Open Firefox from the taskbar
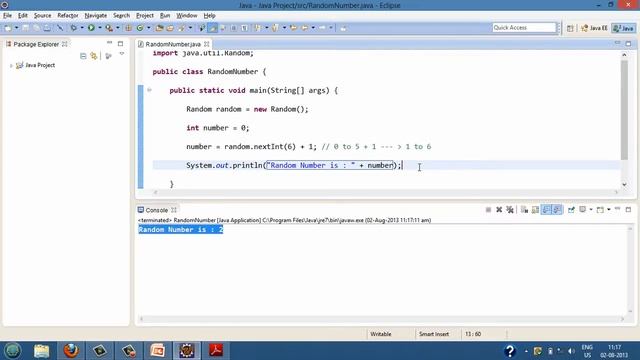 pos(71,351)
